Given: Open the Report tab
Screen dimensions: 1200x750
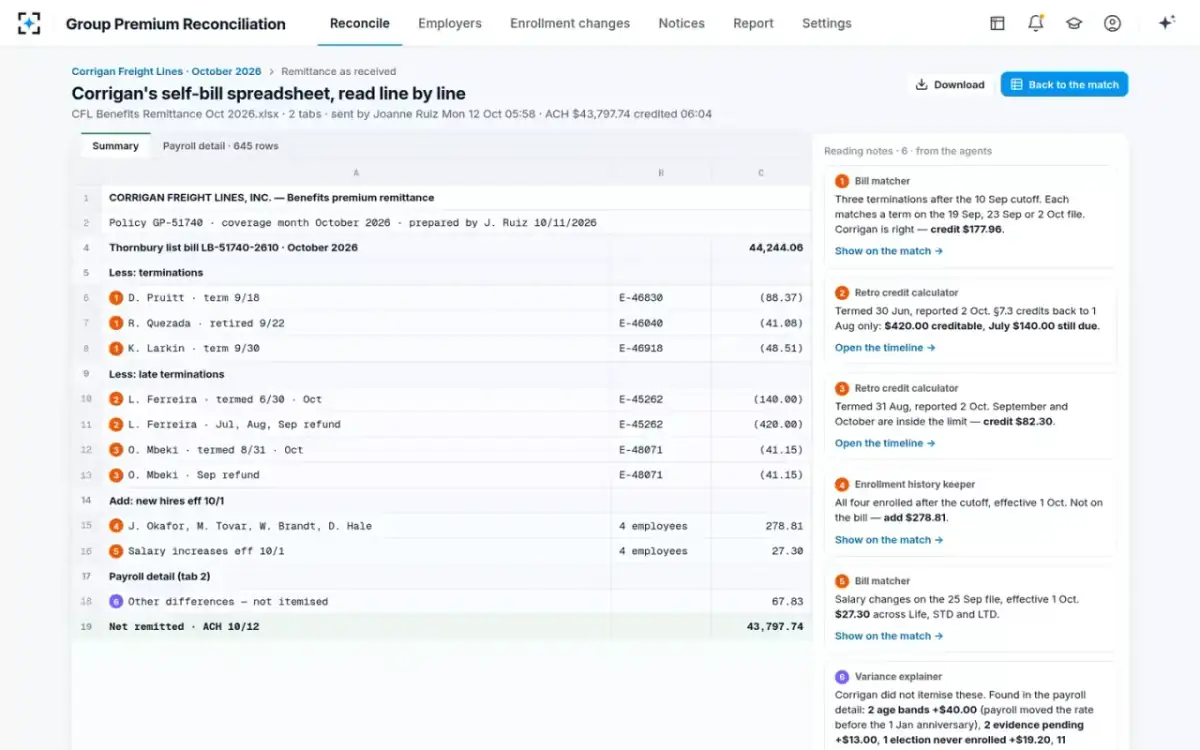Looking at the screenshot, I should tap(753, 23).
